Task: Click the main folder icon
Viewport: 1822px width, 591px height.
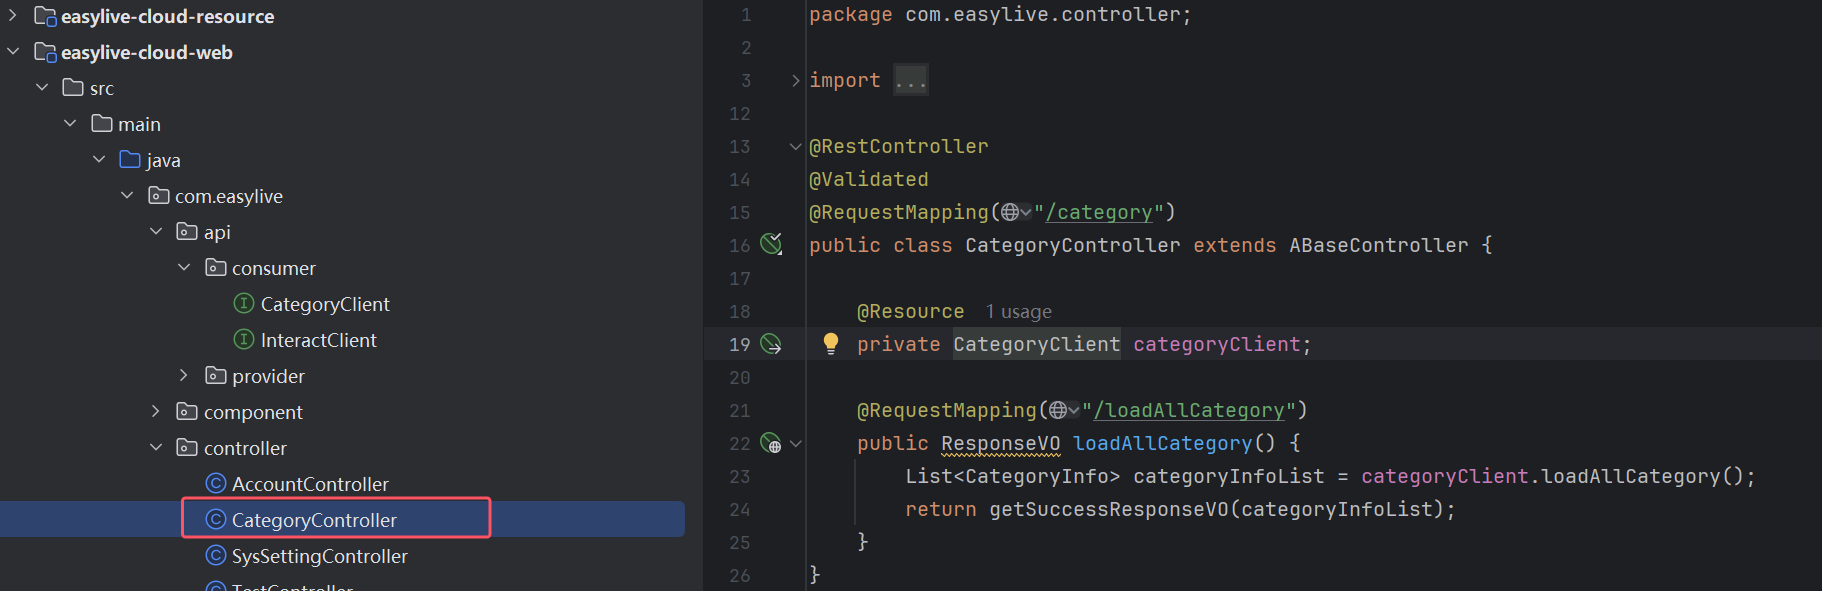Action: click(x=102, y=124)
